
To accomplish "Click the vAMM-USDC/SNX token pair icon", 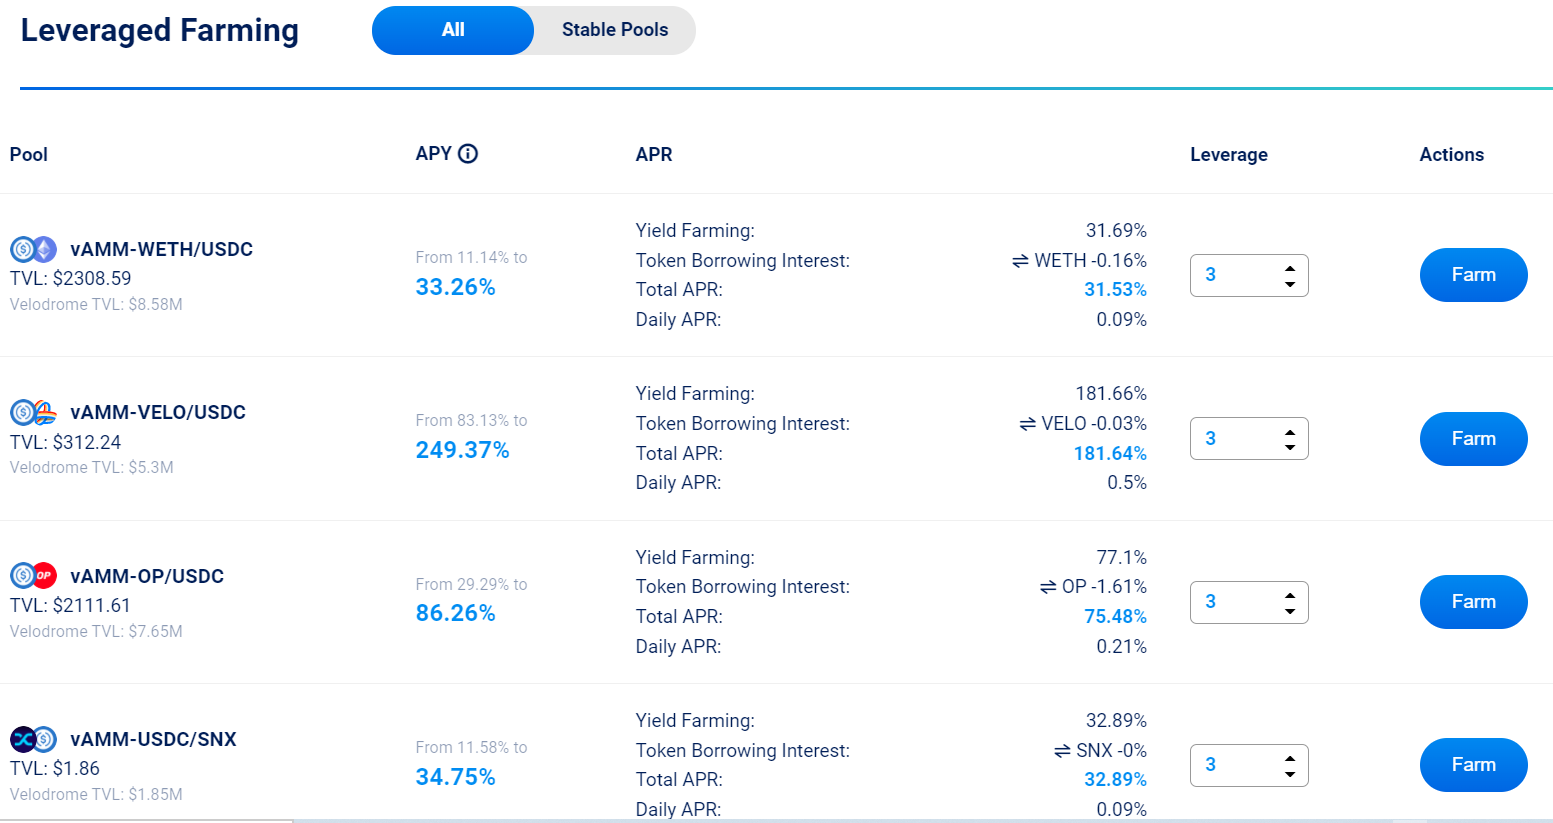I will coord(33,739).
